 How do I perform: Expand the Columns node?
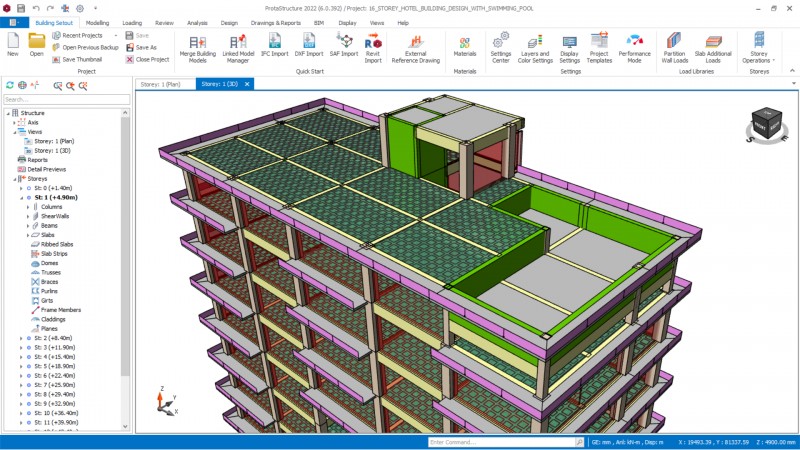click(x=28, y=207)
